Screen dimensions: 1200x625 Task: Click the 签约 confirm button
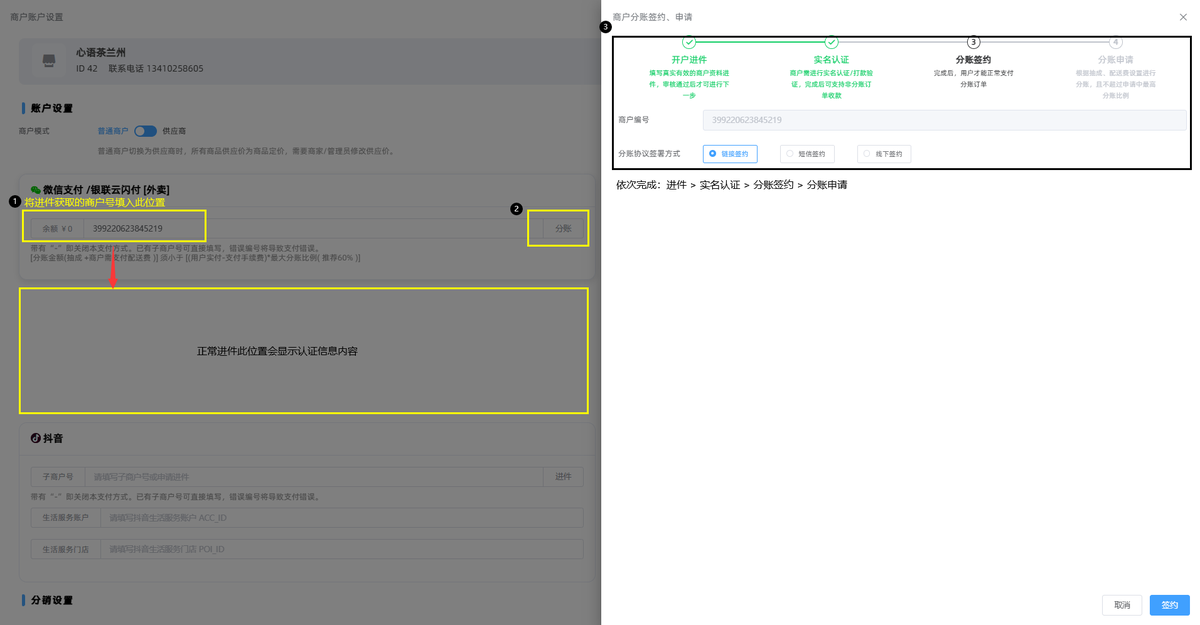tap(1170, 605)
